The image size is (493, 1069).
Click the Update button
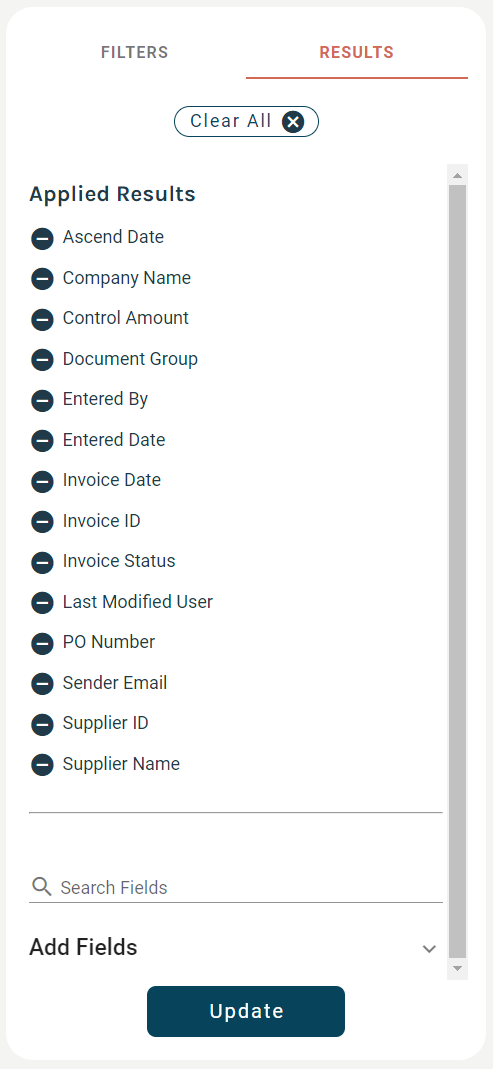coord(246,1011)
